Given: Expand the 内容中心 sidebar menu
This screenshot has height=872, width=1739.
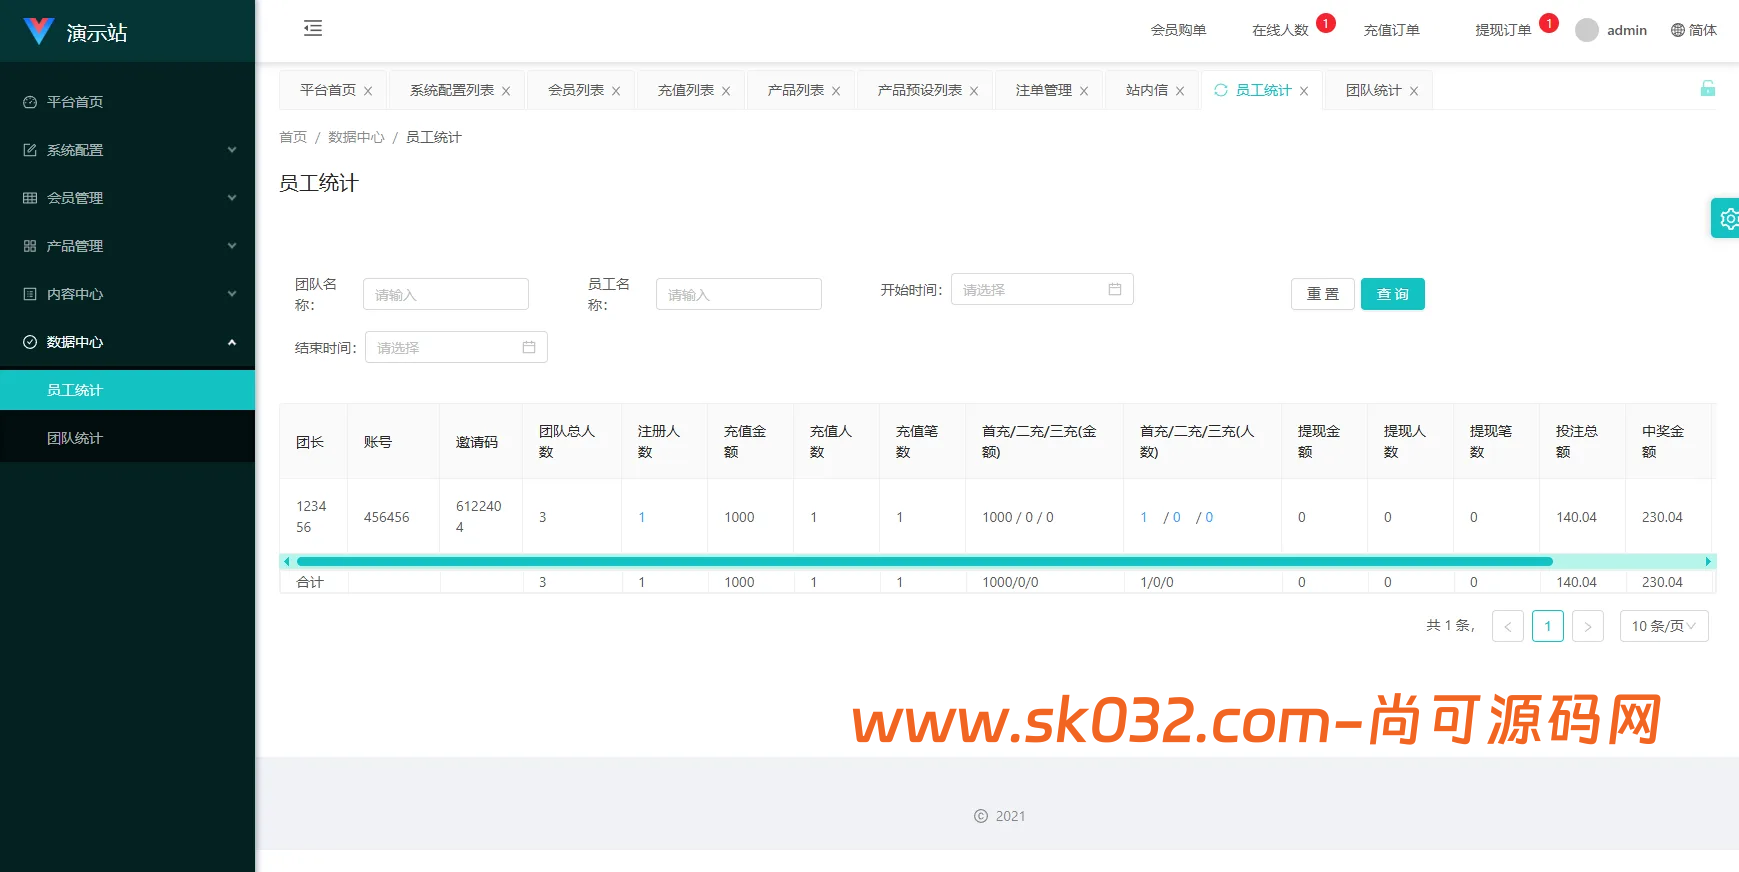Looking at the screenshot, I should click(127, 294).
